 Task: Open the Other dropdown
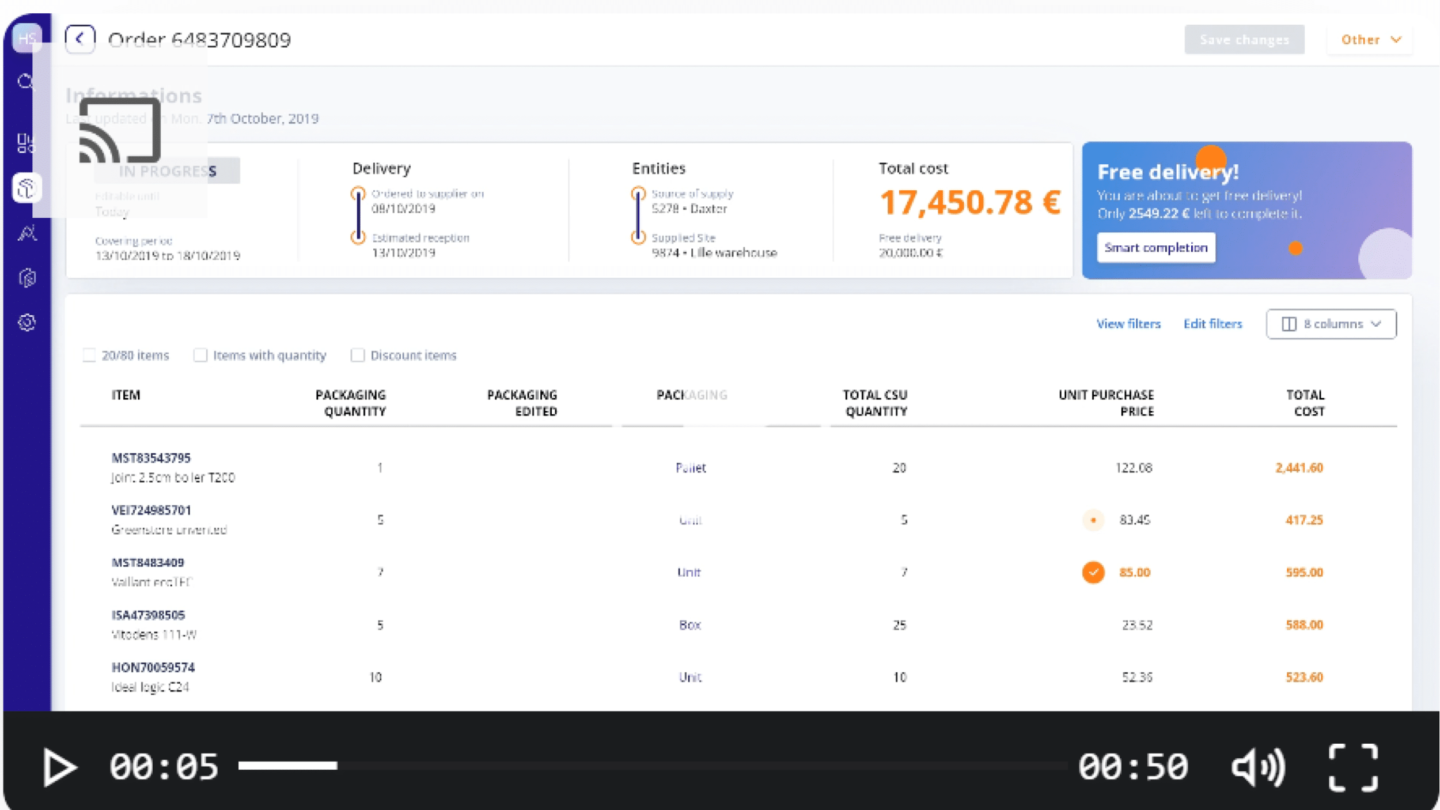(1370, 40)
